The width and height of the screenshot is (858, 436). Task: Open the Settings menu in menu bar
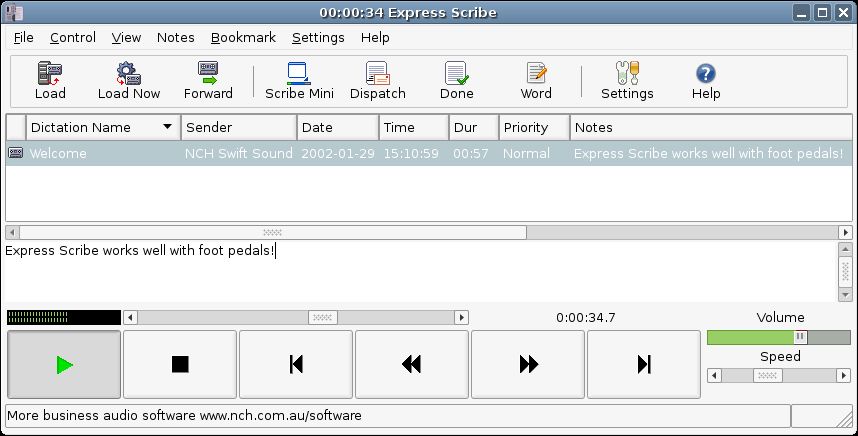[x=318, y=38]
